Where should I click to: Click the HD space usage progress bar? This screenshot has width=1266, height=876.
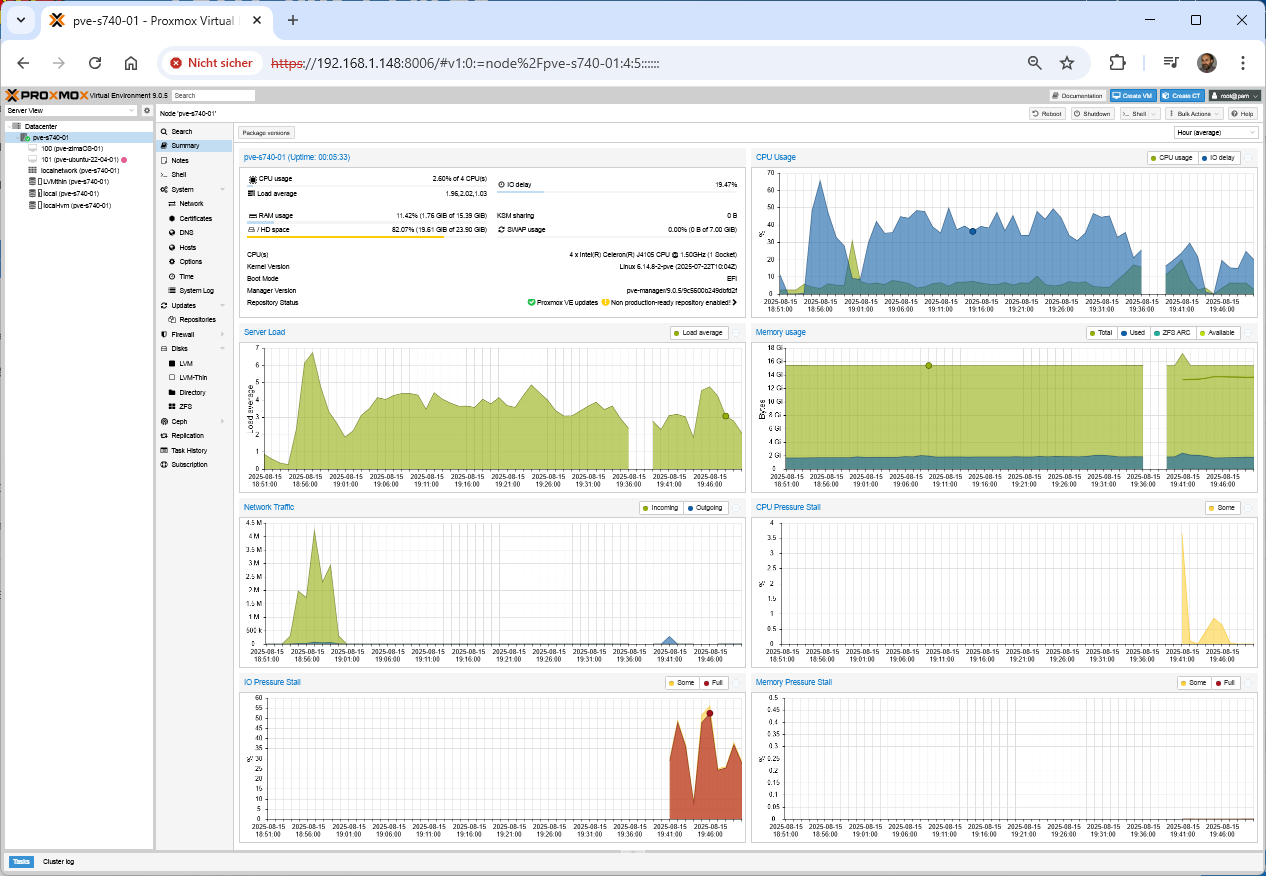pos(366,237)
